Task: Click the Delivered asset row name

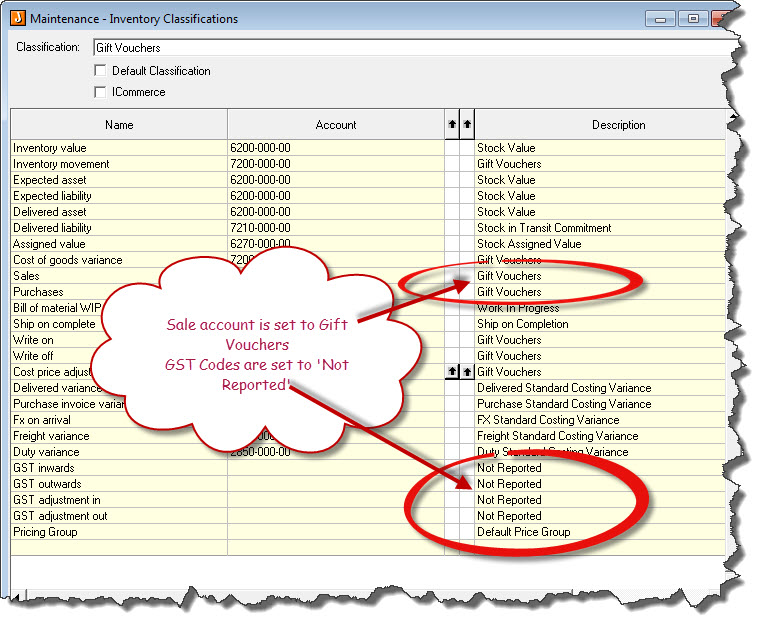Action: pos(49,212)
